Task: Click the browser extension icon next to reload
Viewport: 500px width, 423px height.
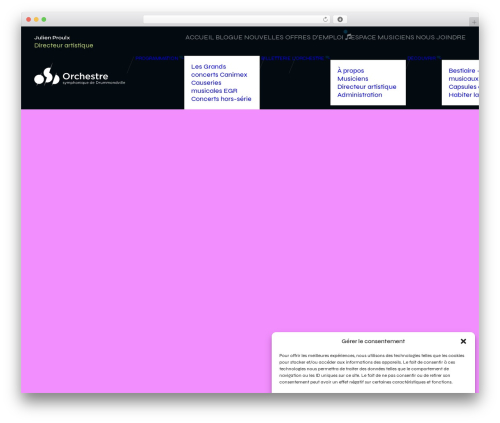Action: tap(340, 19)
